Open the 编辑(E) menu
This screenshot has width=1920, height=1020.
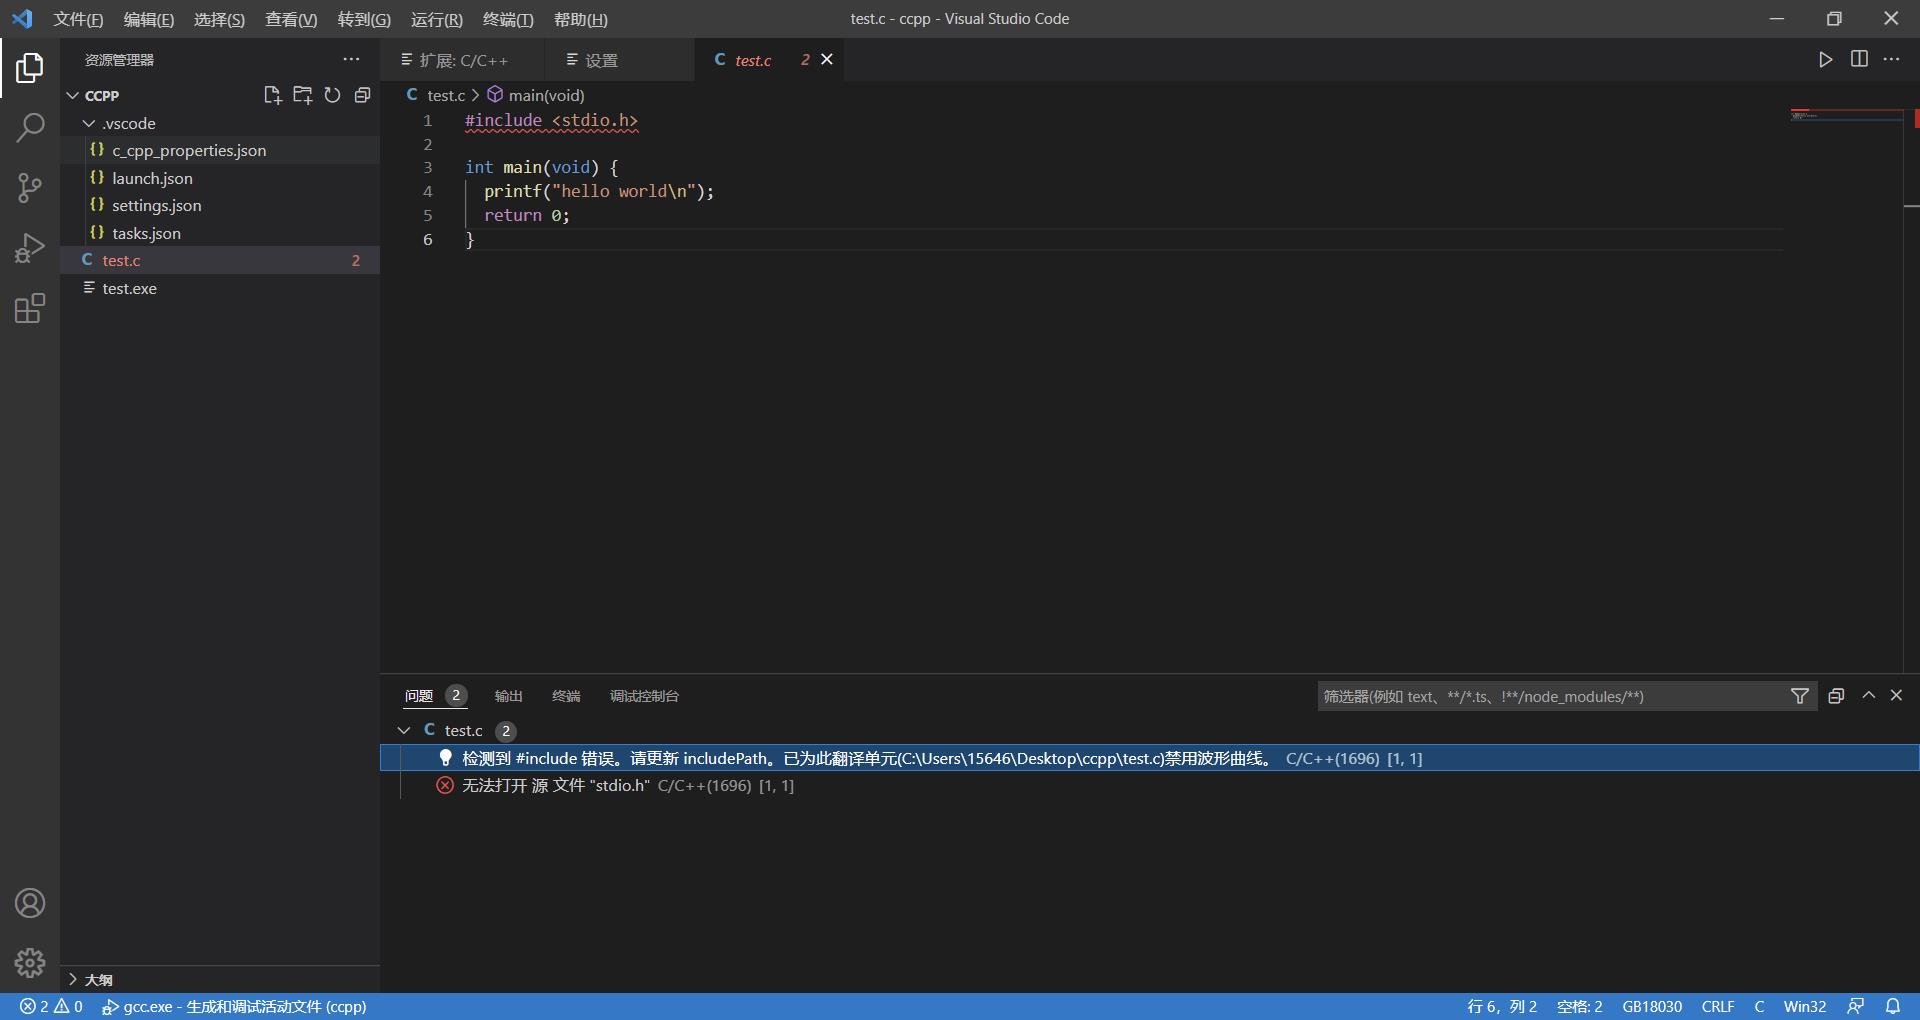(x=148, y=19)
